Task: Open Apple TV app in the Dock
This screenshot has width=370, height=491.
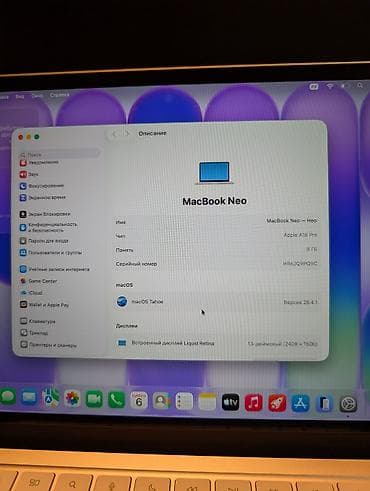Action: pos(230,402)
